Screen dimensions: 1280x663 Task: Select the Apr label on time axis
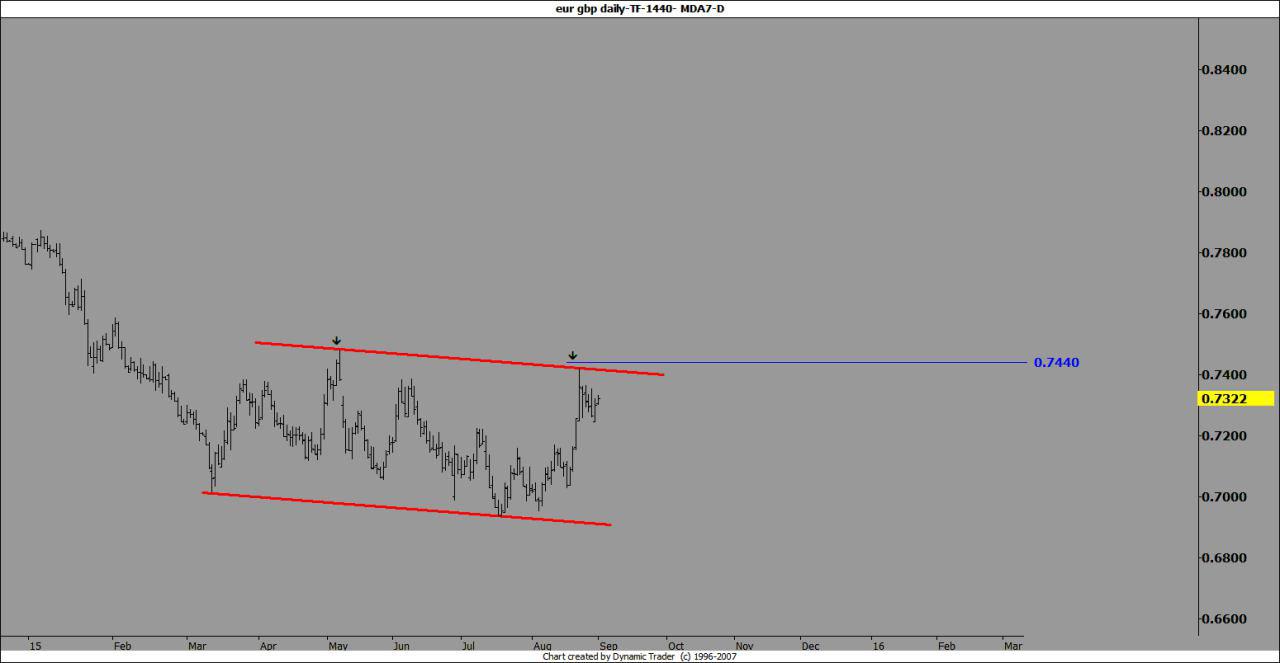coord(268,646)
